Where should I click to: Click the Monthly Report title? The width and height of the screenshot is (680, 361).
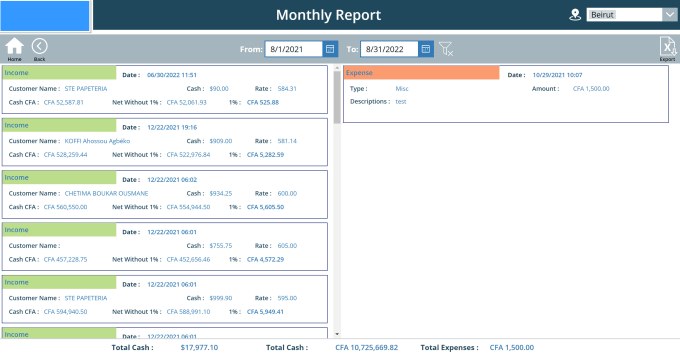[328, 15]
